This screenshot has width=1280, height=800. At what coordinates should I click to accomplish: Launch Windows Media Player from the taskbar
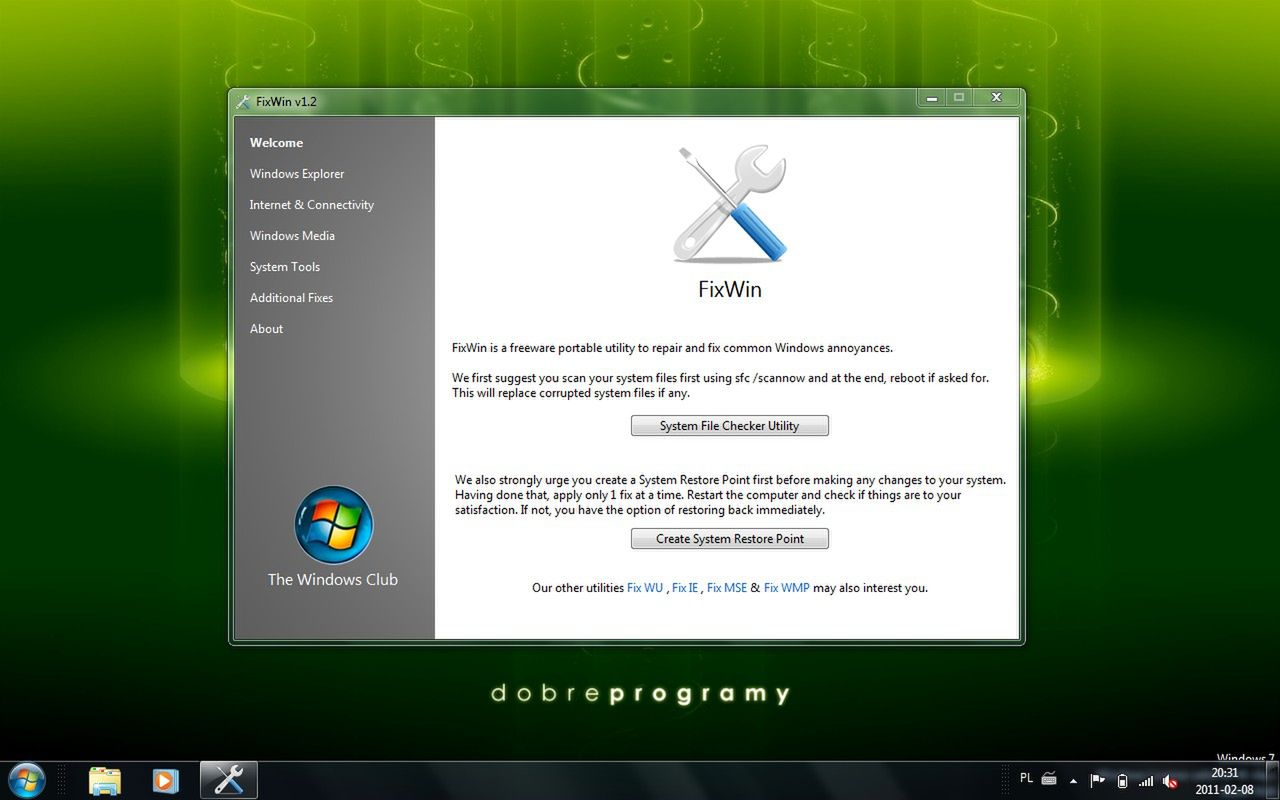pos(165,780)
